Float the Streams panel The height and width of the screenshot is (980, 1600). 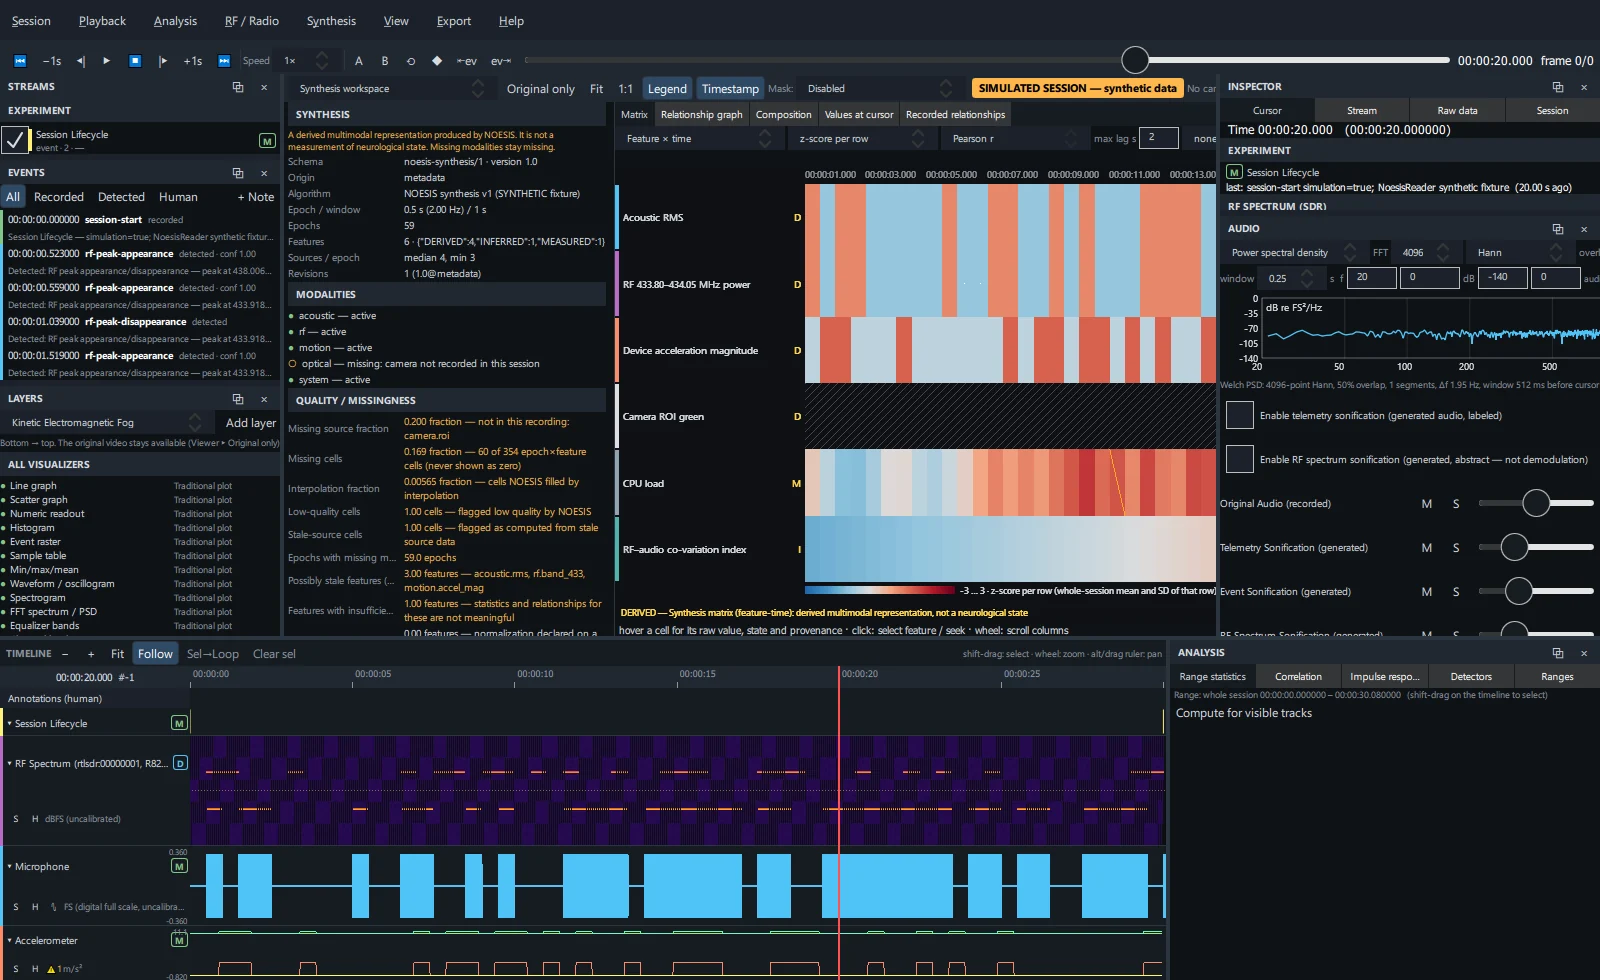coord(238,87)
